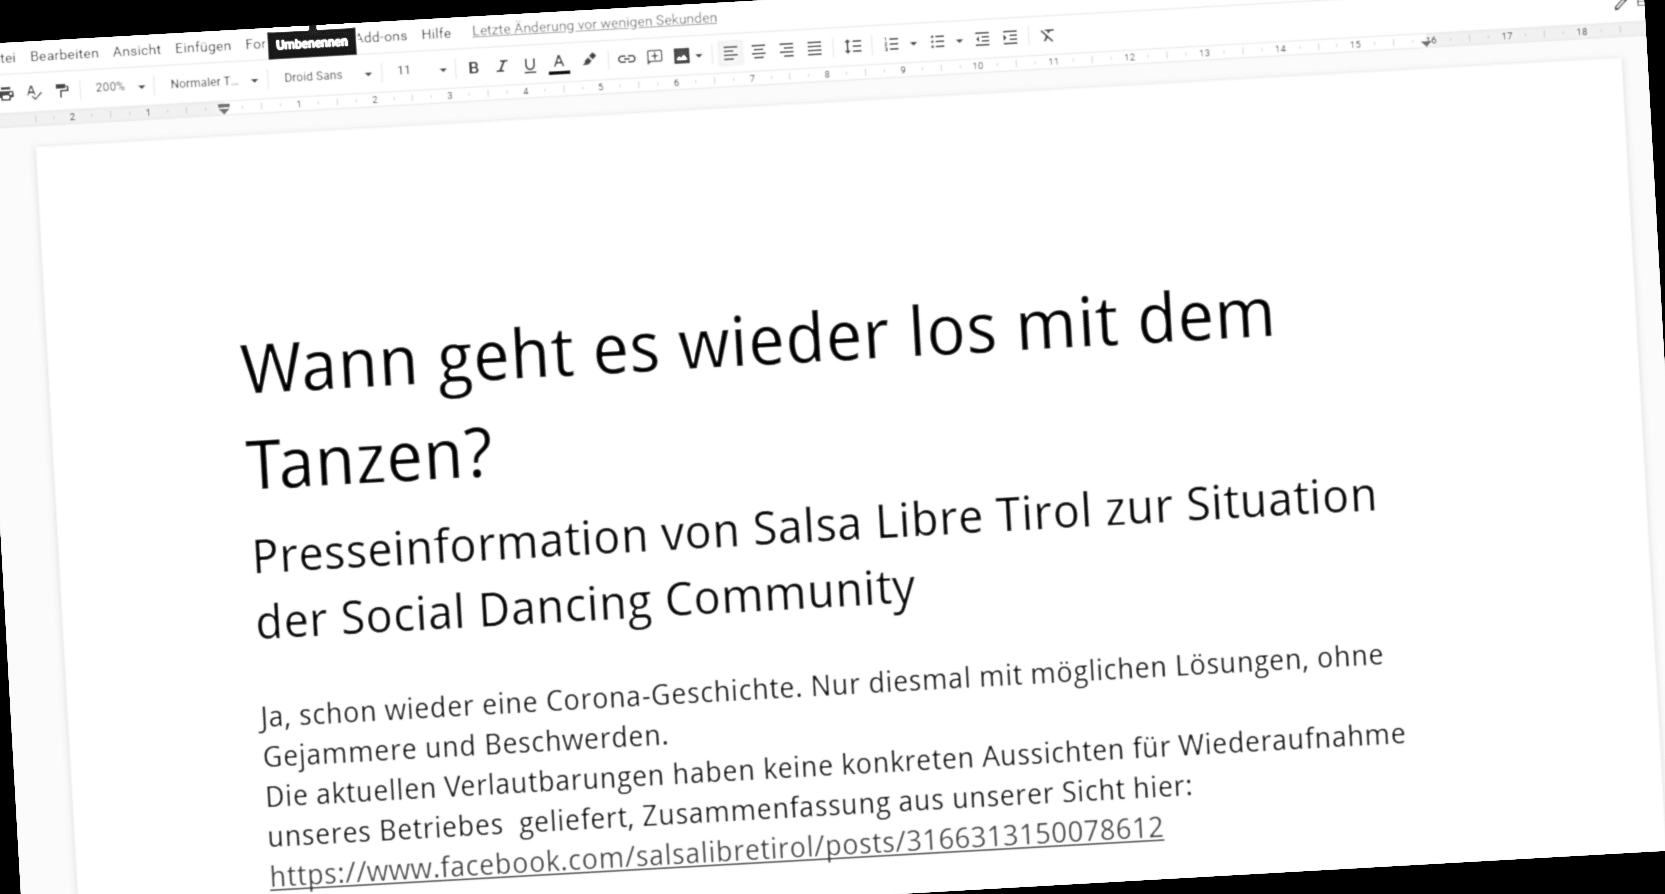This screenshot has height=894, width=1665.
Task: Open the Einfügen menu
Action: point(202,47)
